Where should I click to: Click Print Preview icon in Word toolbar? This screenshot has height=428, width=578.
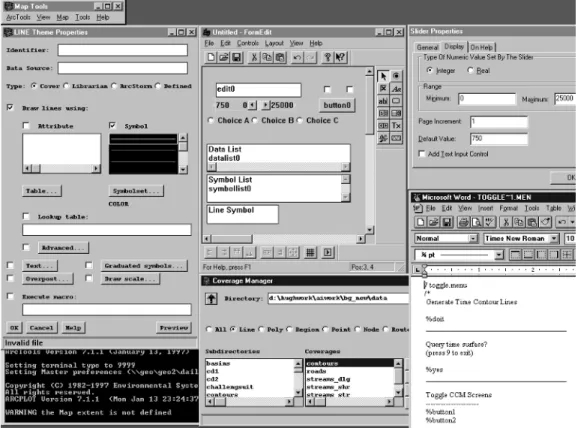point(476,222)
